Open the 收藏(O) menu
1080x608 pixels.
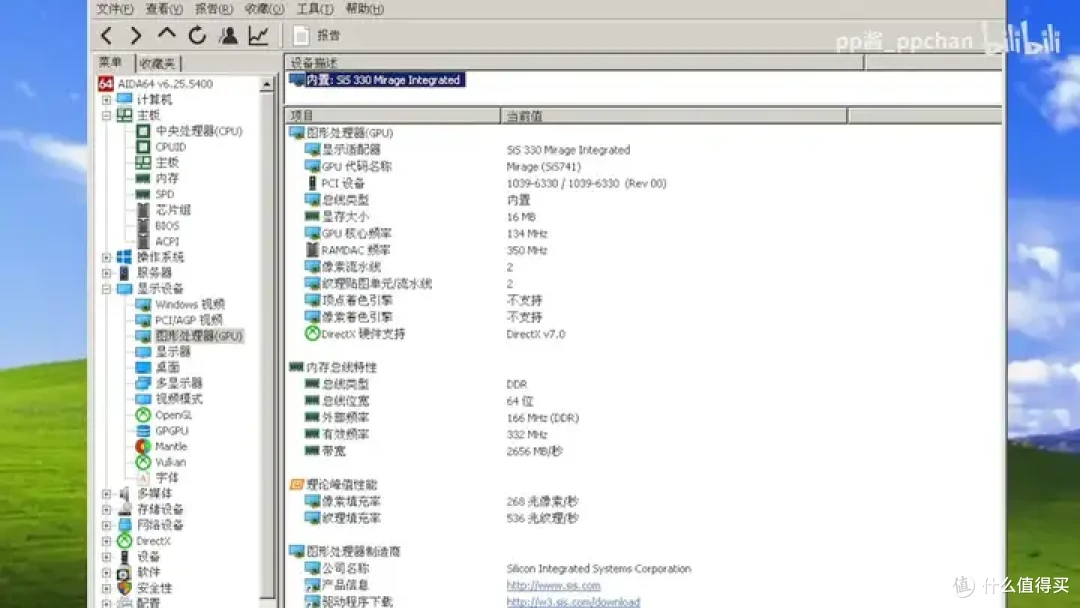click(264, 9)
